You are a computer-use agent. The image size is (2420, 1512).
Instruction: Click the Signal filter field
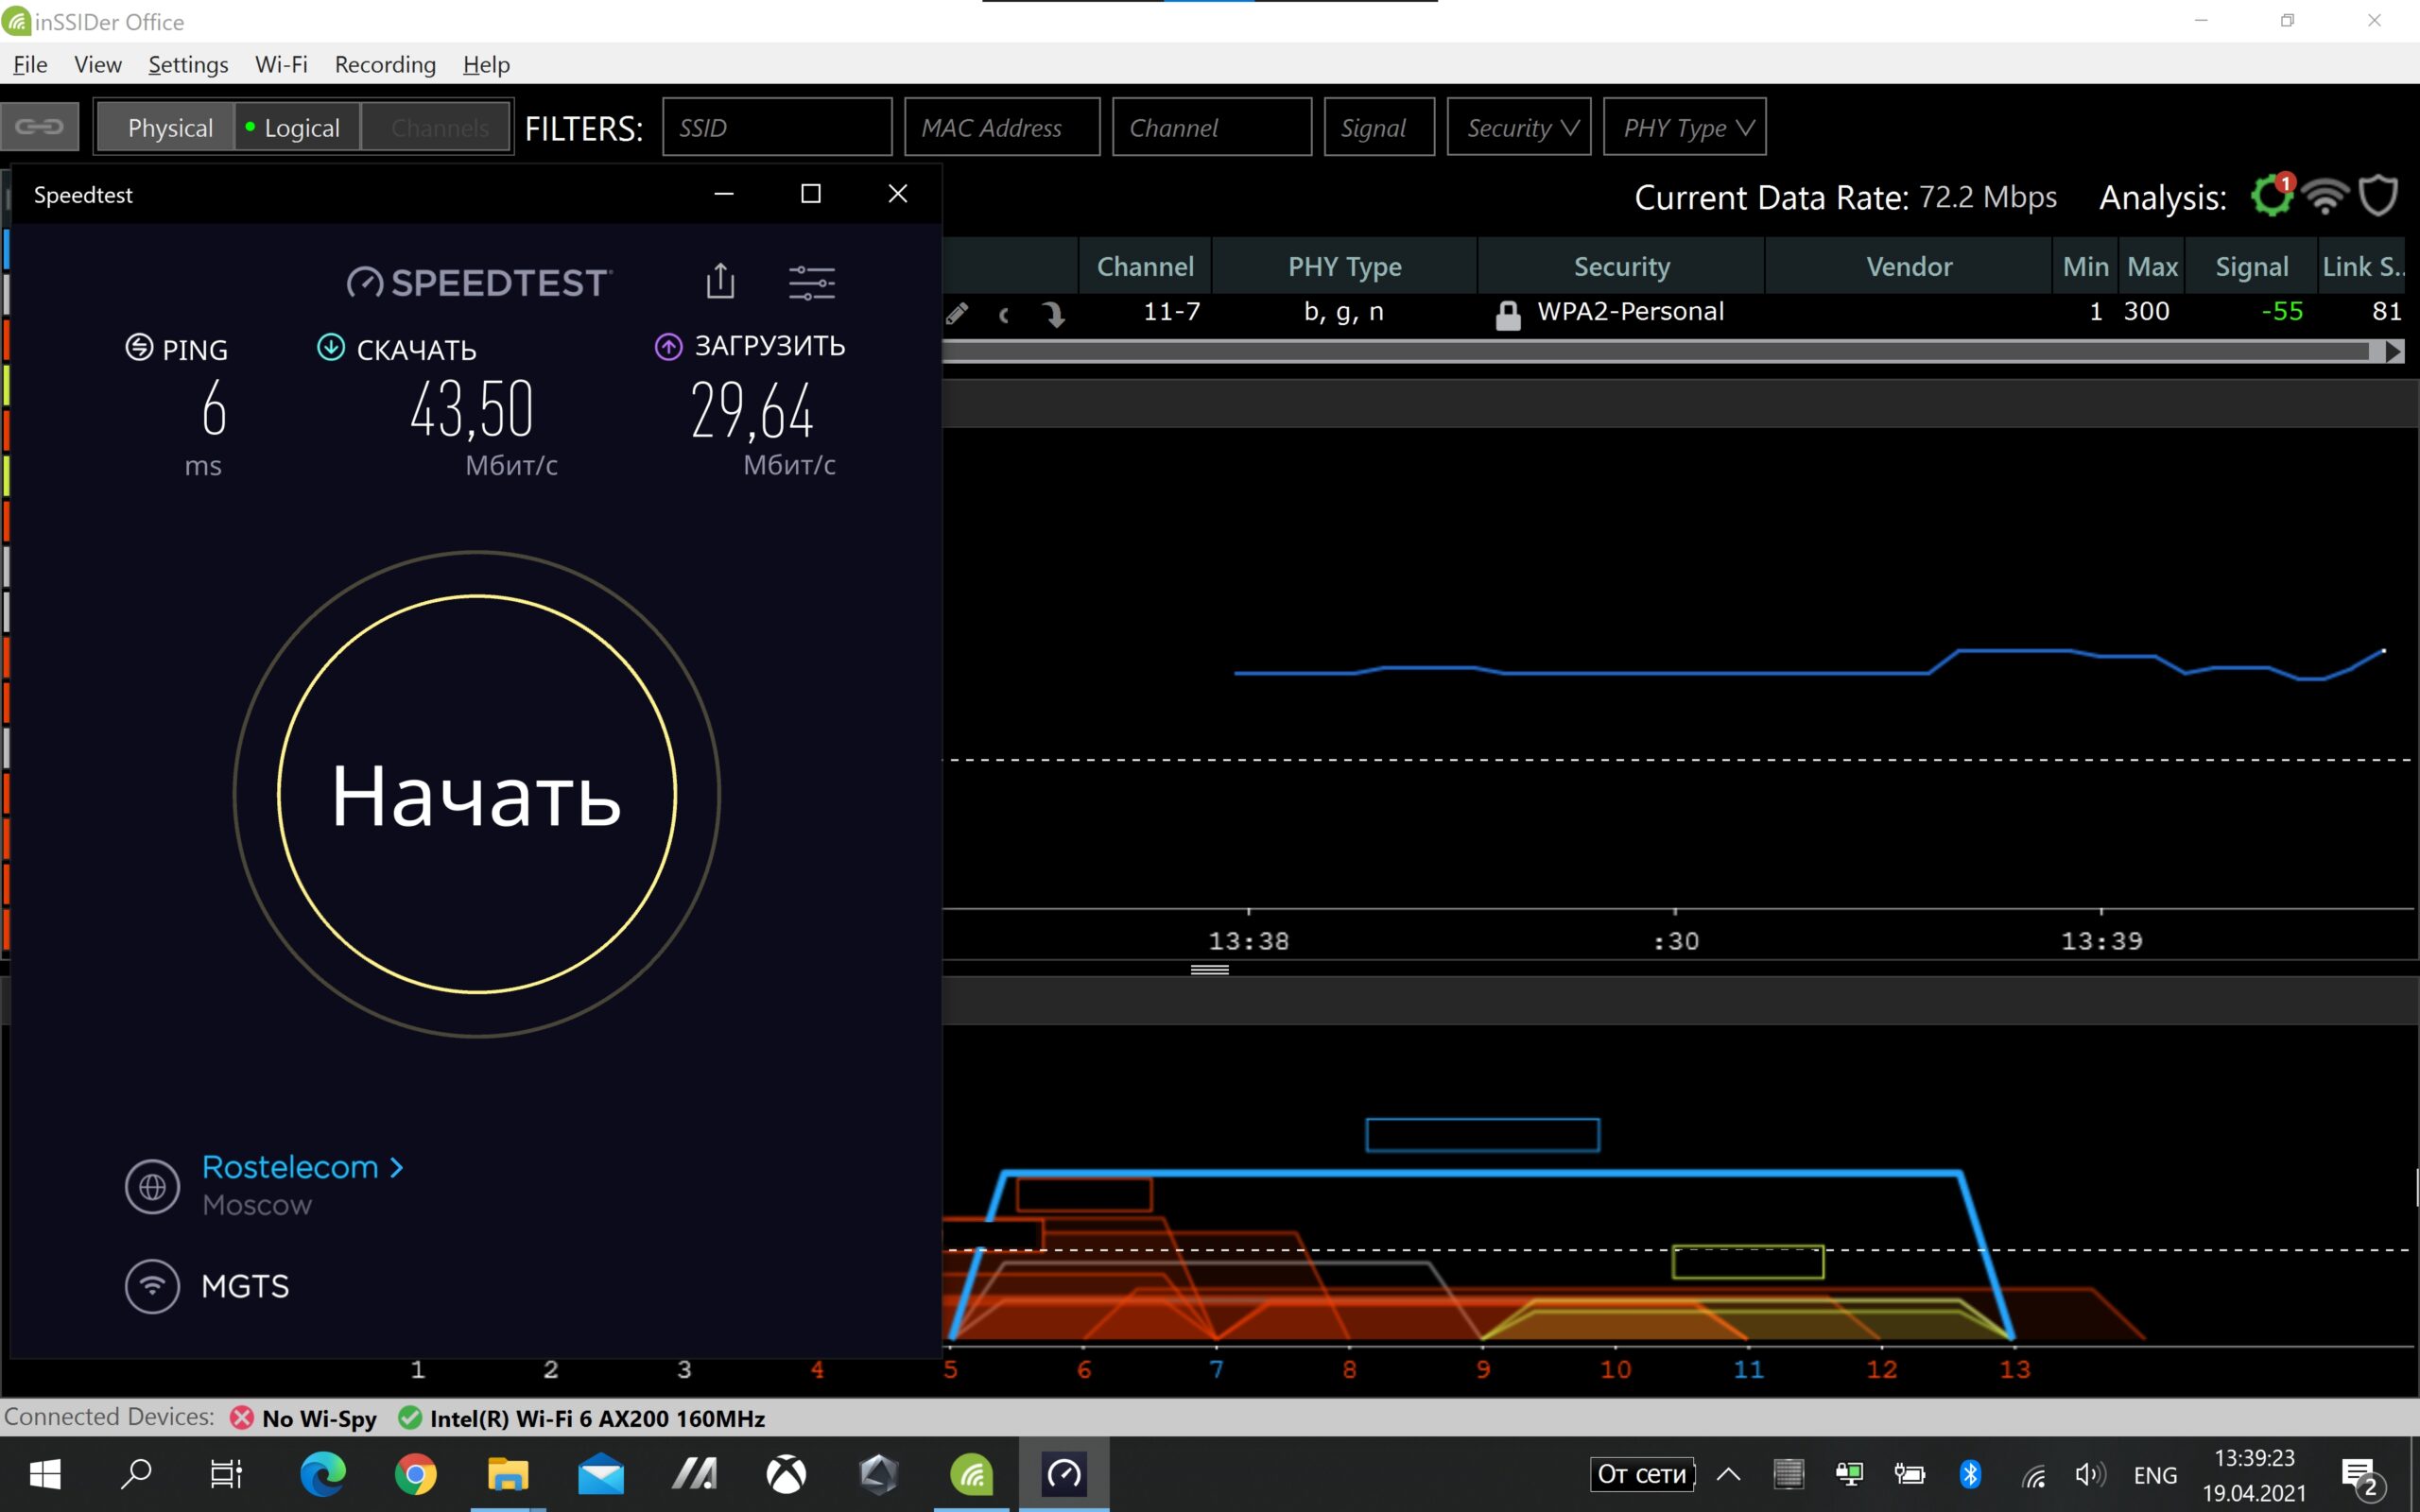(x=1379, y=127)
